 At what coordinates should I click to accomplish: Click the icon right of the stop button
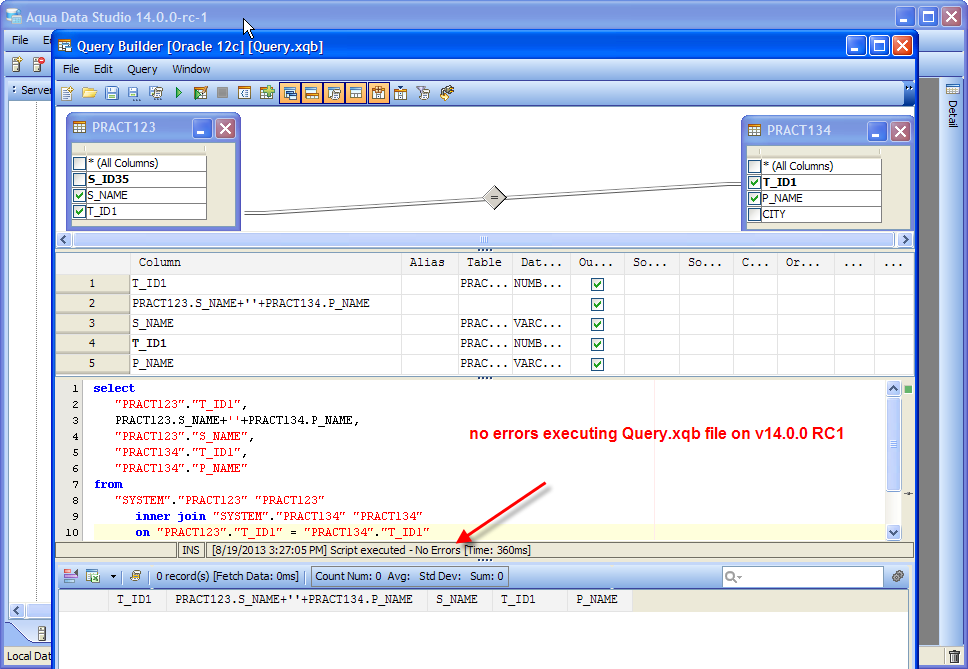pyautogui.click(x=244, y=93)
